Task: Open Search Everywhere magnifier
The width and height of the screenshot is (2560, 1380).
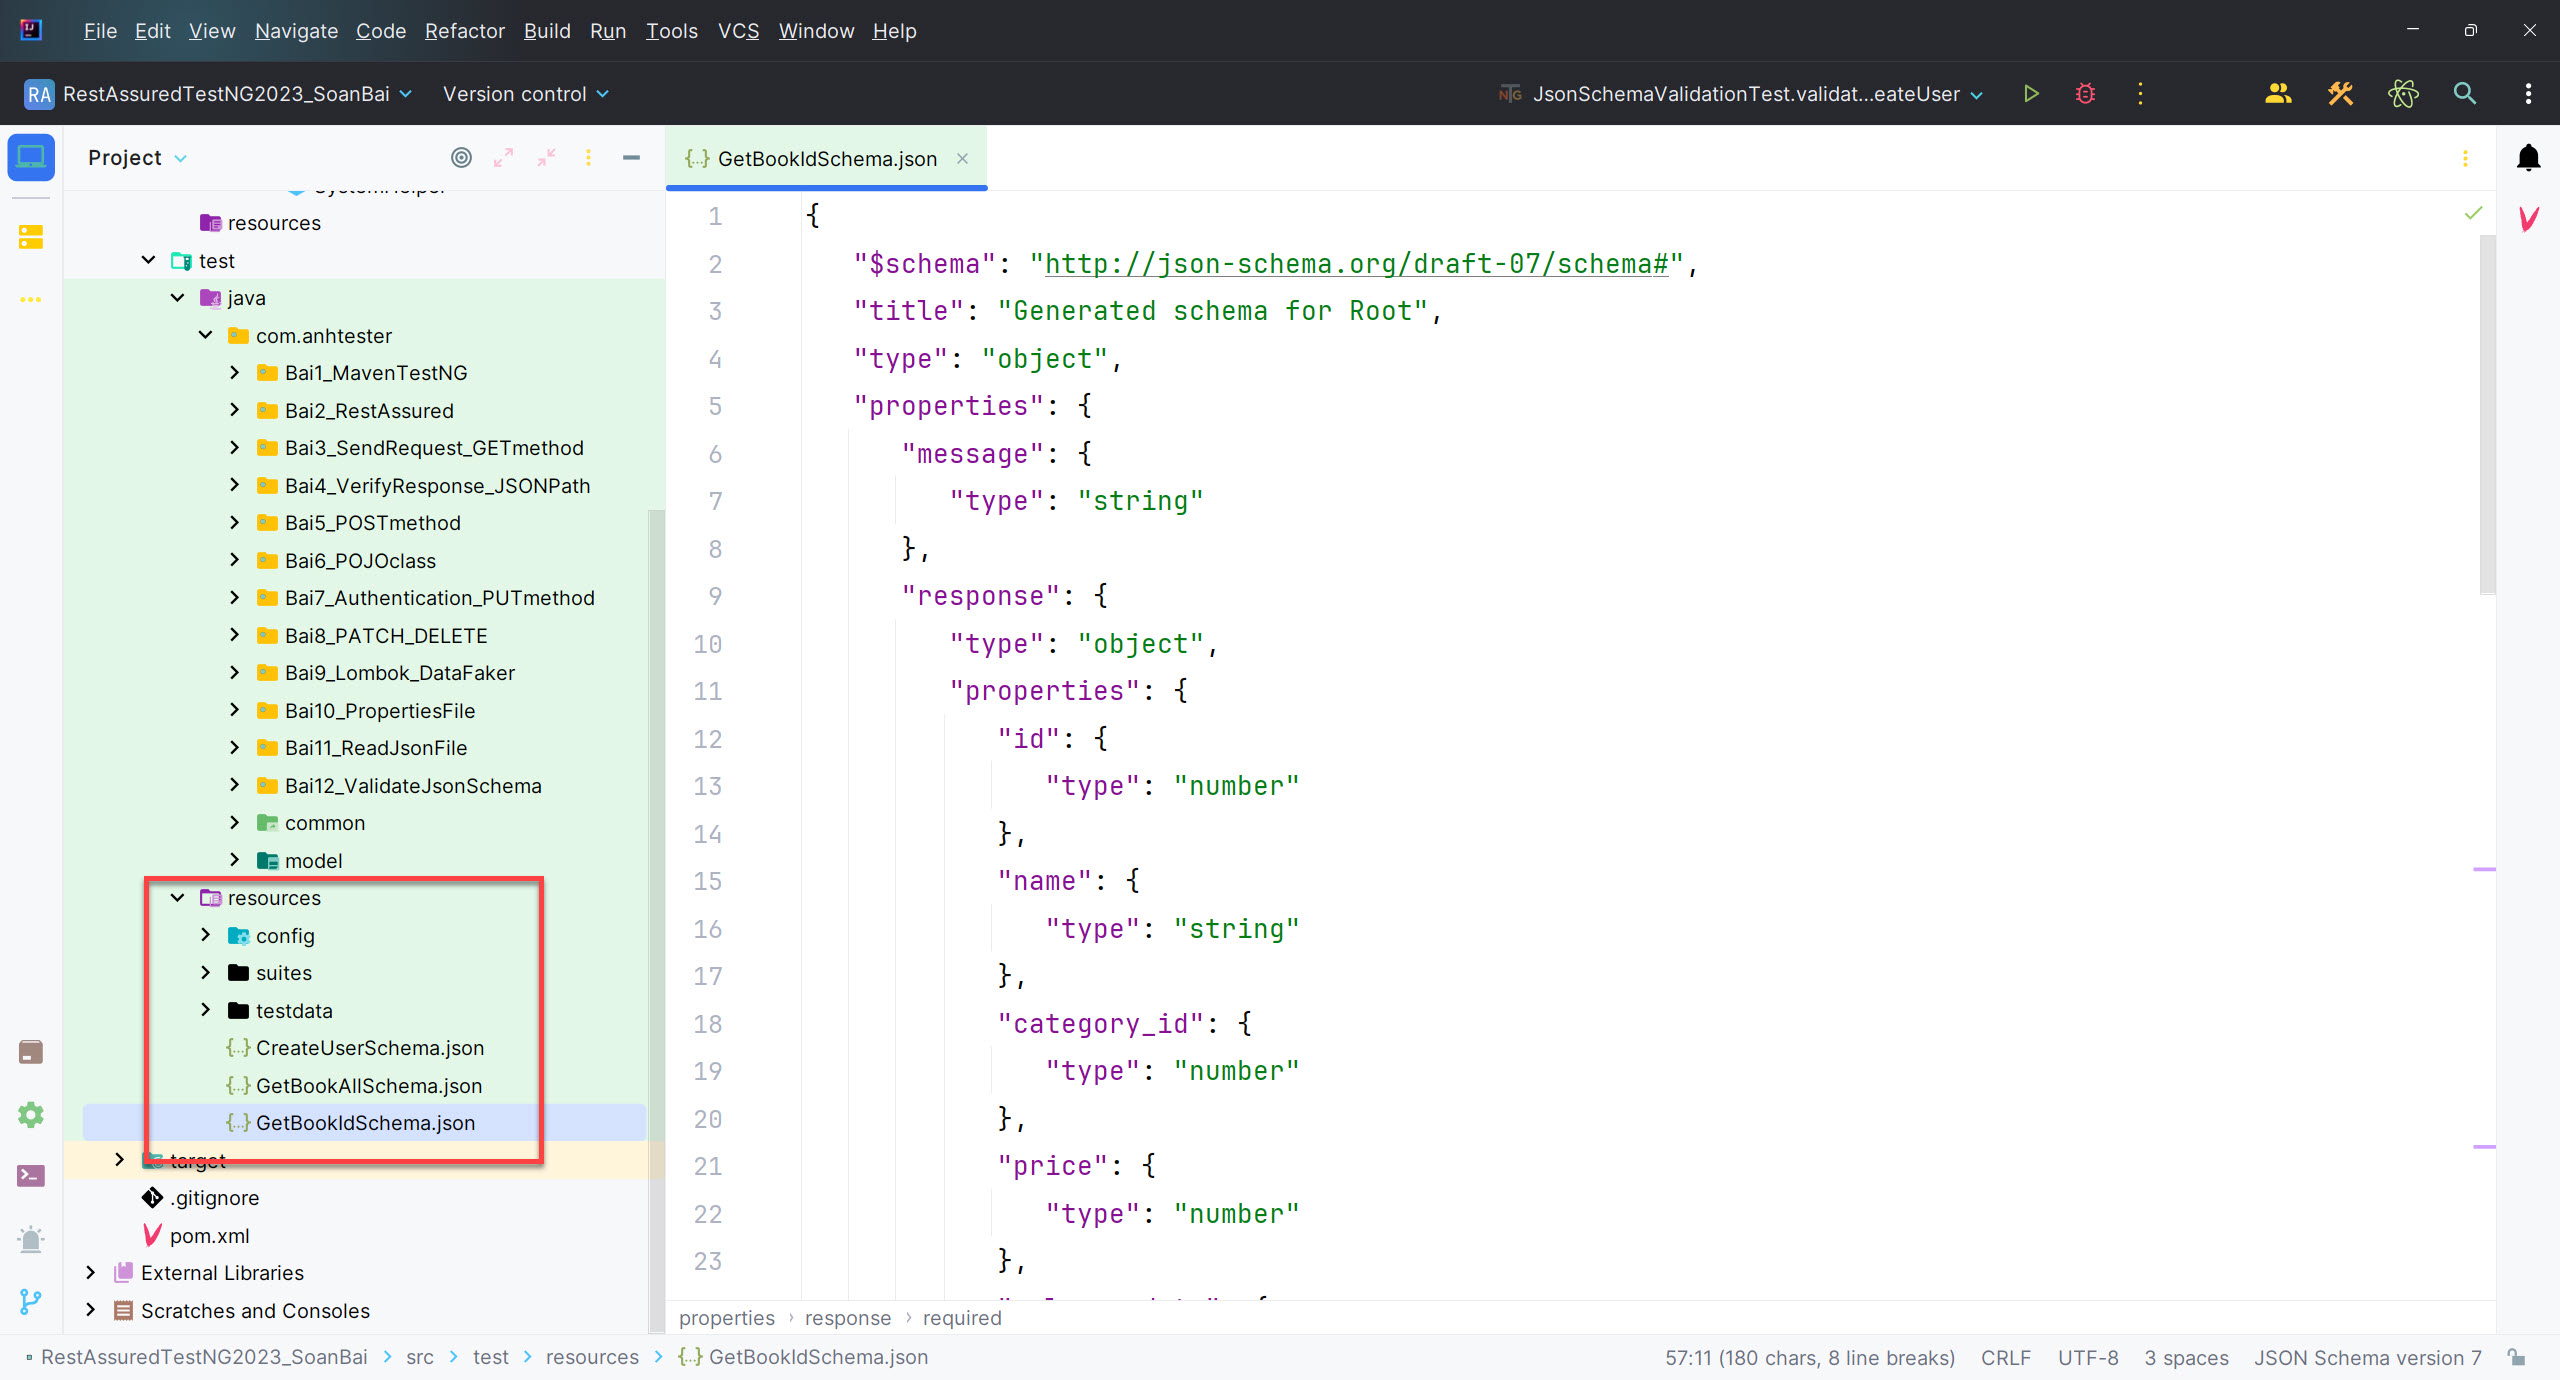Action: tap(2465, 93)
